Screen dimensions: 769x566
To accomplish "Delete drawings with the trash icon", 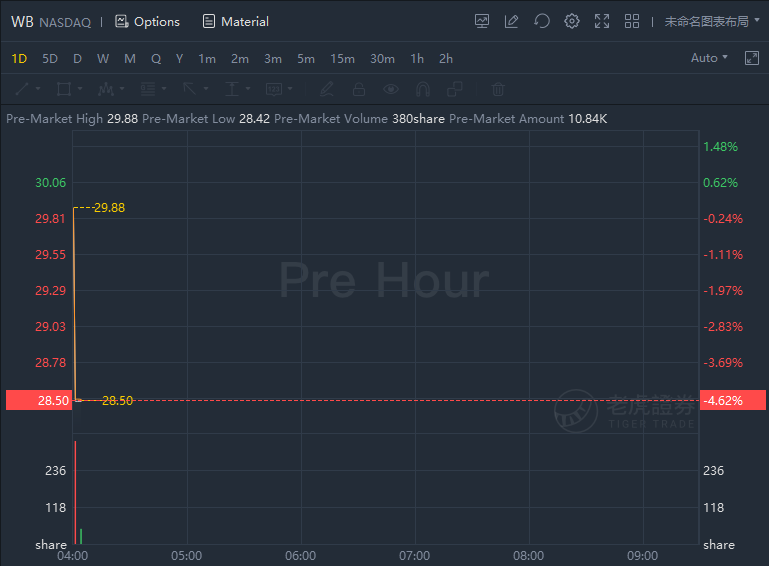I will click(498, 89).
